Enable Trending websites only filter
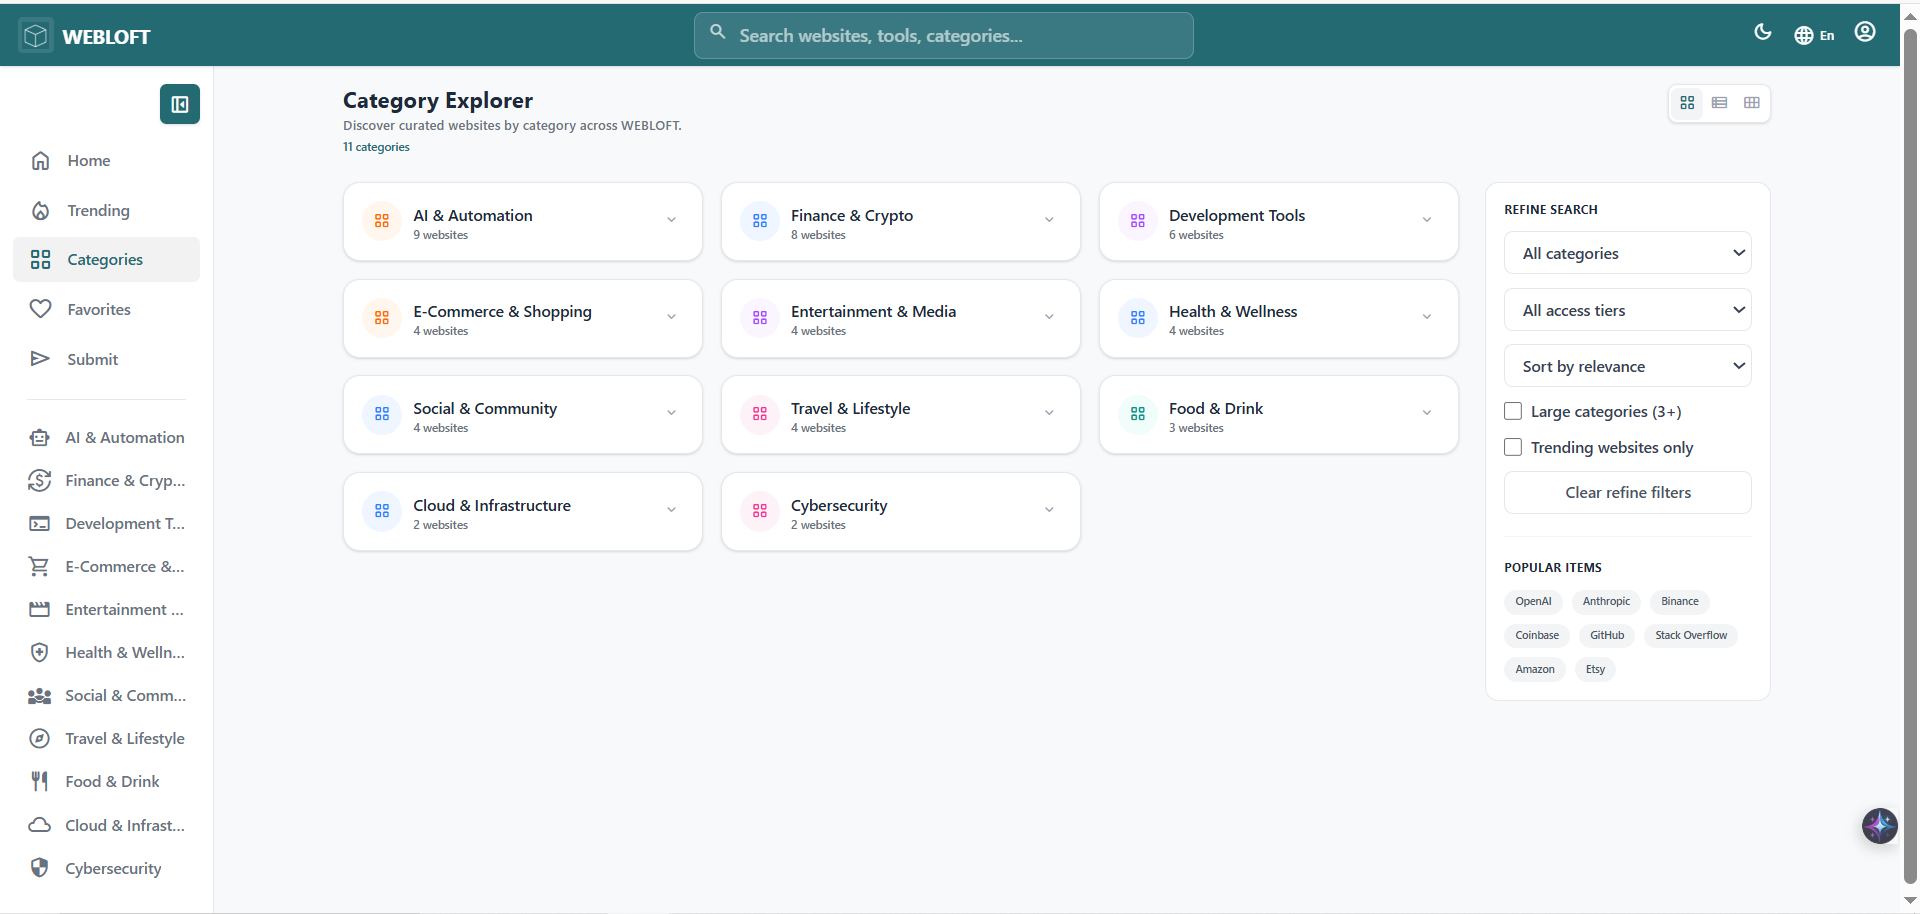This screenshot has height=914, width=1920. coord(1512,447)
